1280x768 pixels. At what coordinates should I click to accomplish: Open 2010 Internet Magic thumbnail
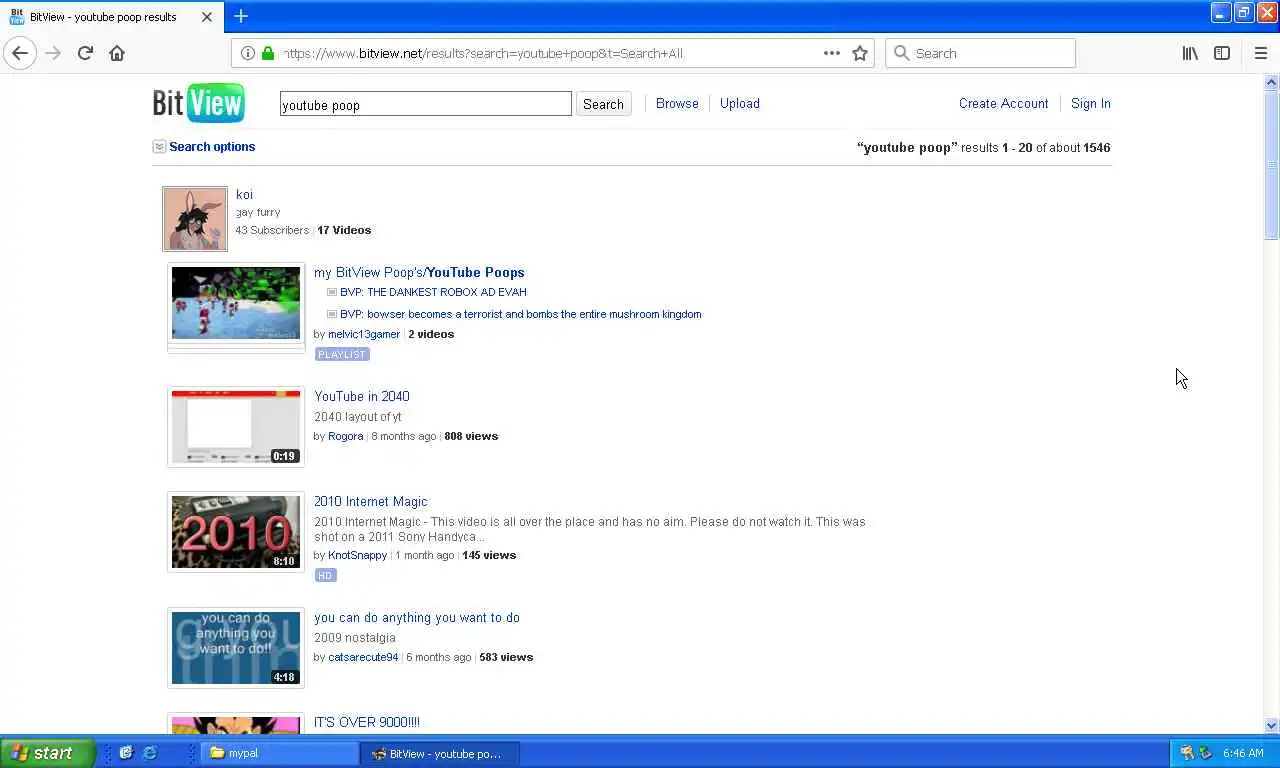[x=236, y=532]
